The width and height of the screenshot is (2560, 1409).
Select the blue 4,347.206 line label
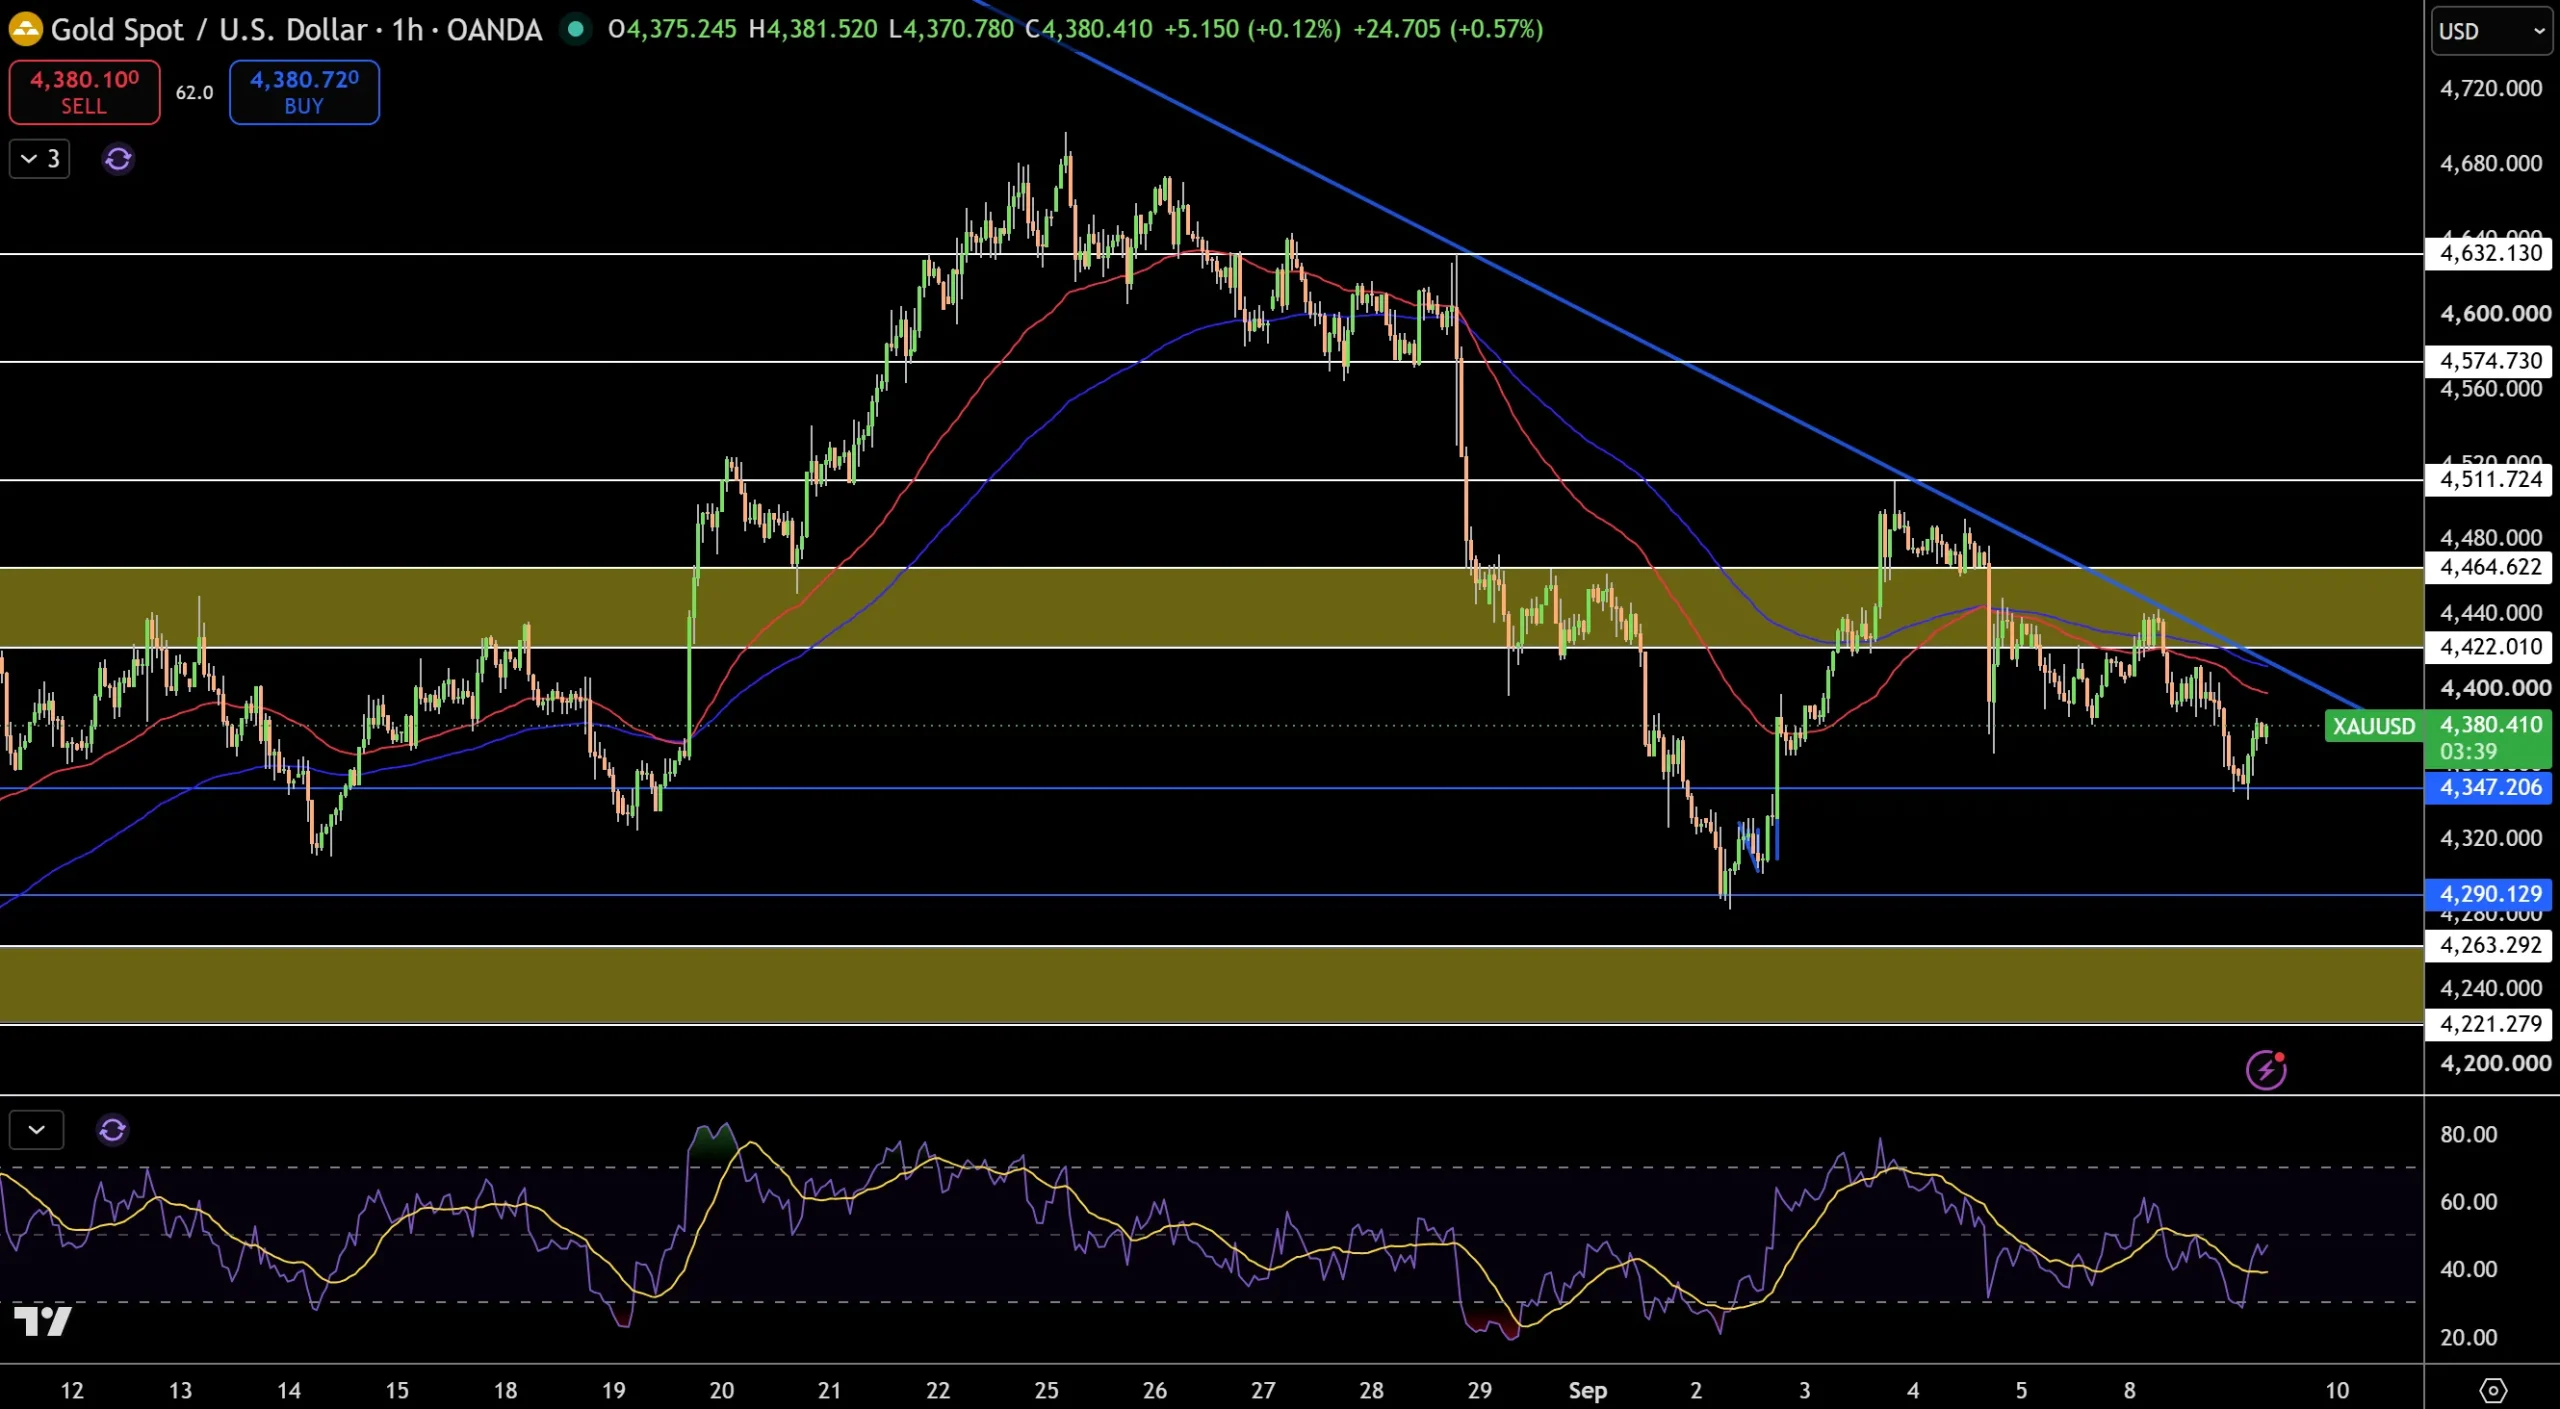pos(2490,787)
